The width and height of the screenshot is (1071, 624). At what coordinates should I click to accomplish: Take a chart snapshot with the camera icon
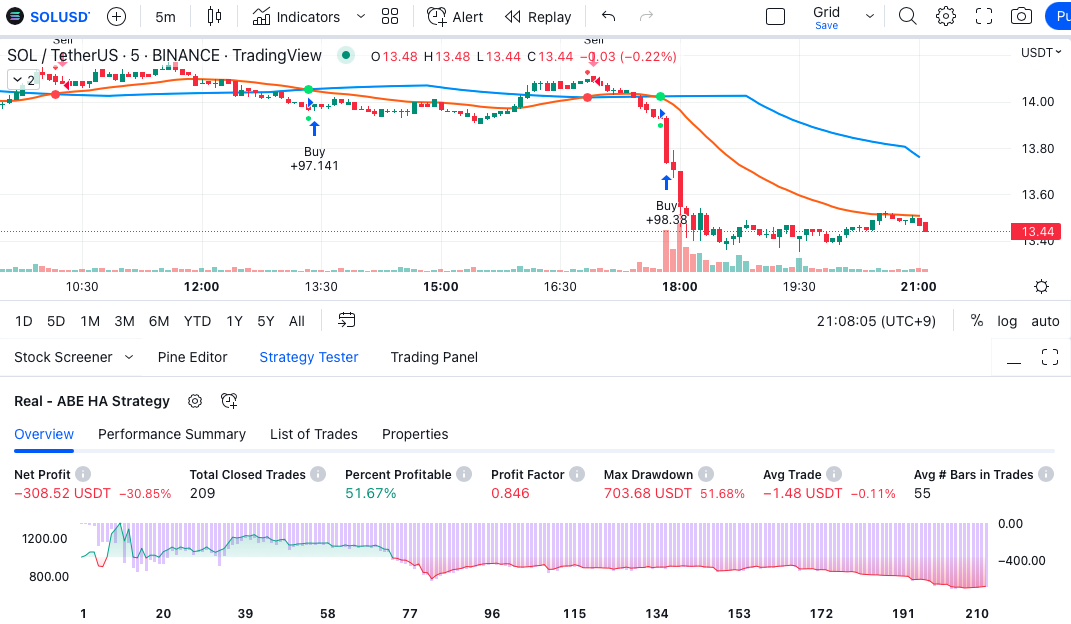(x=1019, y=16)
